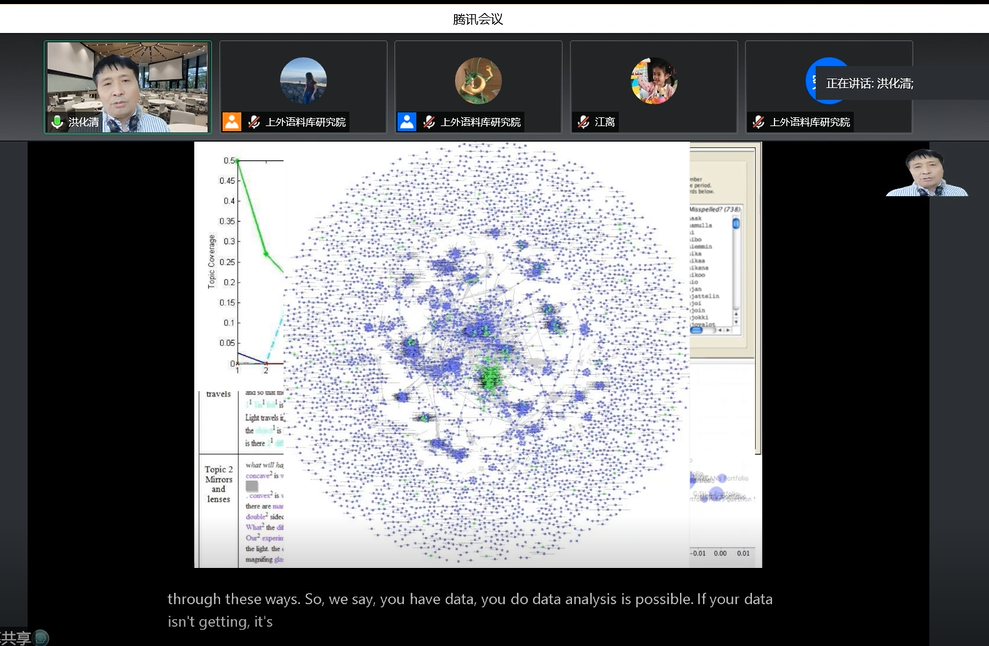Click the horizontal scrollbar under the Misspelled list

tap(711, 330)
